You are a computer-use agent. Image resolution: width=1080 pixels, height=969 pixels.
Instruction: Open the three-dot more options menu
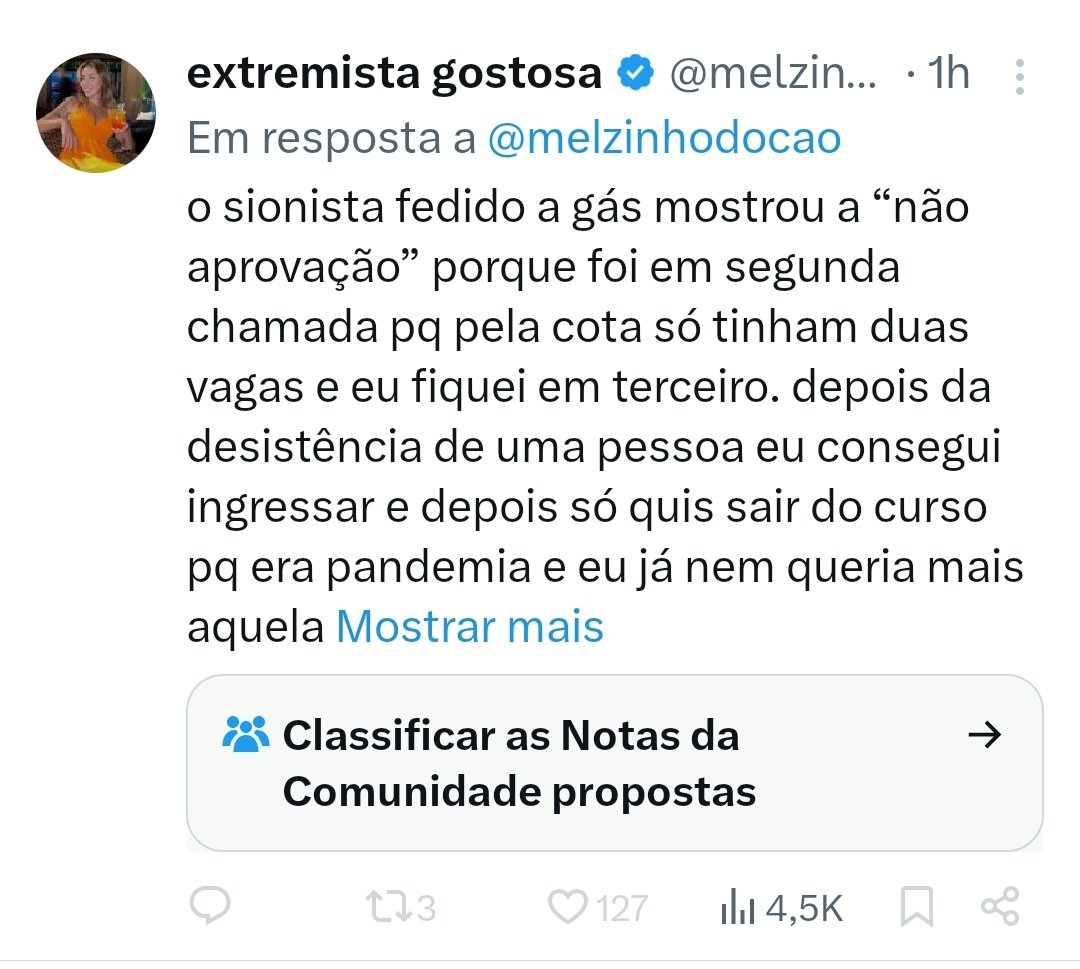coord(1020,76)
